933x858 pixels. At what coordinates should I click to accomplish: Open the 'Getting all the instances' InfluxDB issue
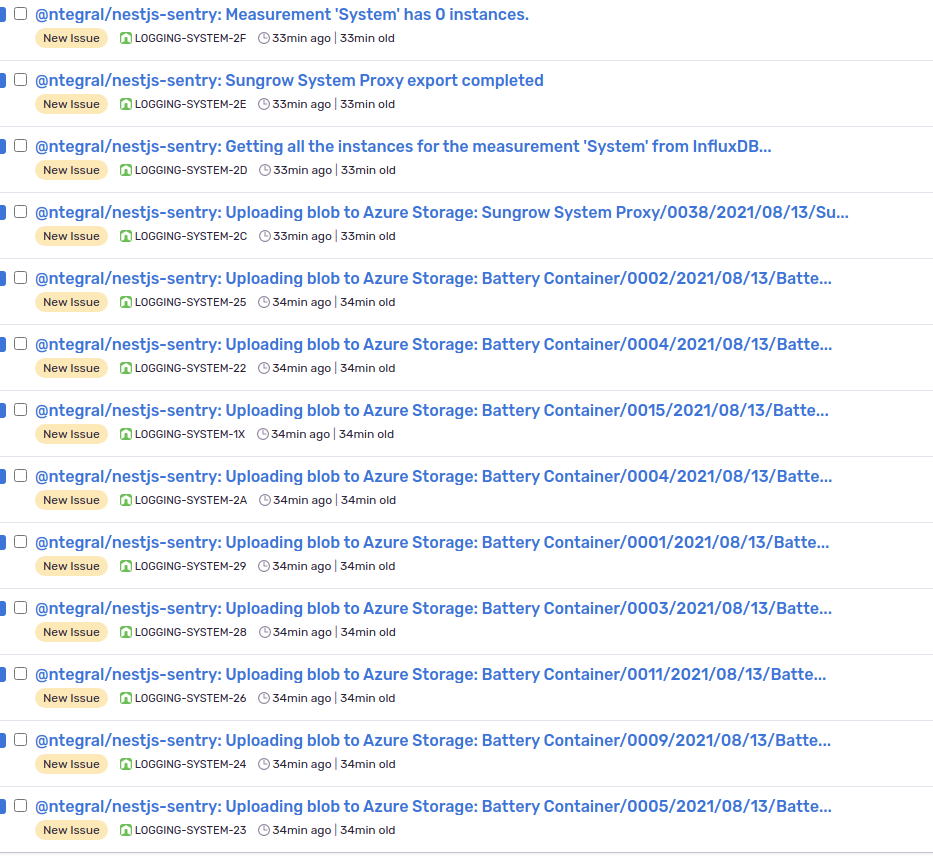(x=403, y=146)
